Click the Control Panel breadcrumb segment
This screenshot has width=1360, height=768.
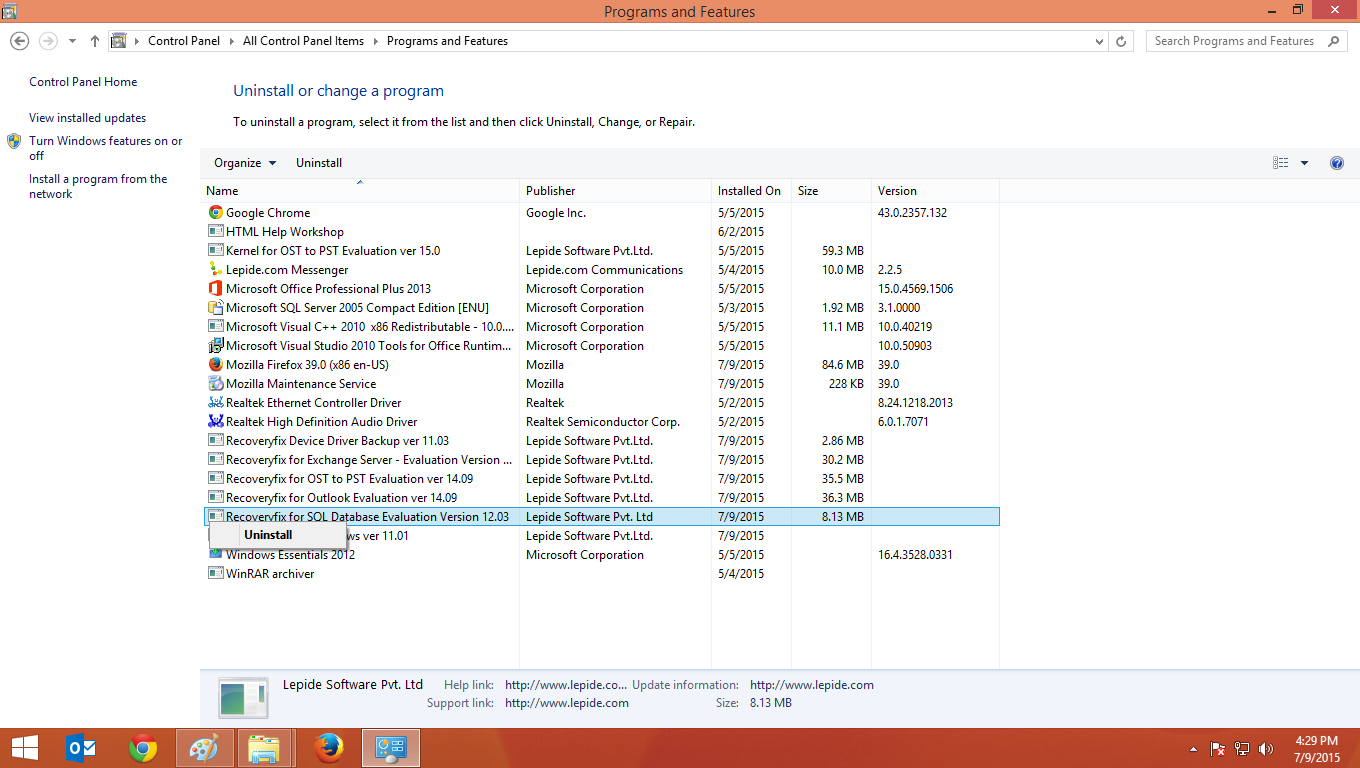[186, 41]
